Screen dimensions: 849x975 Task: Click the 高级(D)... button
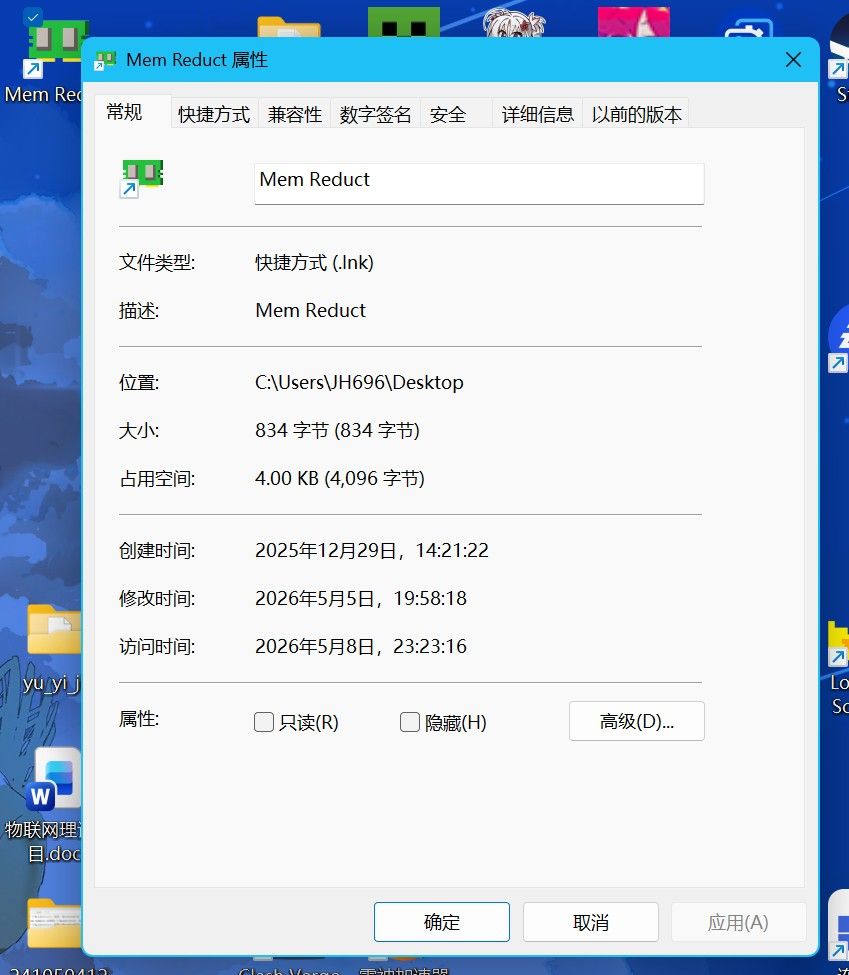[636, 721]
